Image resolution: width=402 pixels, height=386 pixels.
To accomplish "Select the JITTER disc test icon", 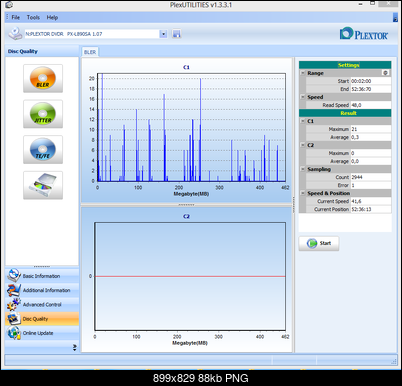I will tap(43, 114).
